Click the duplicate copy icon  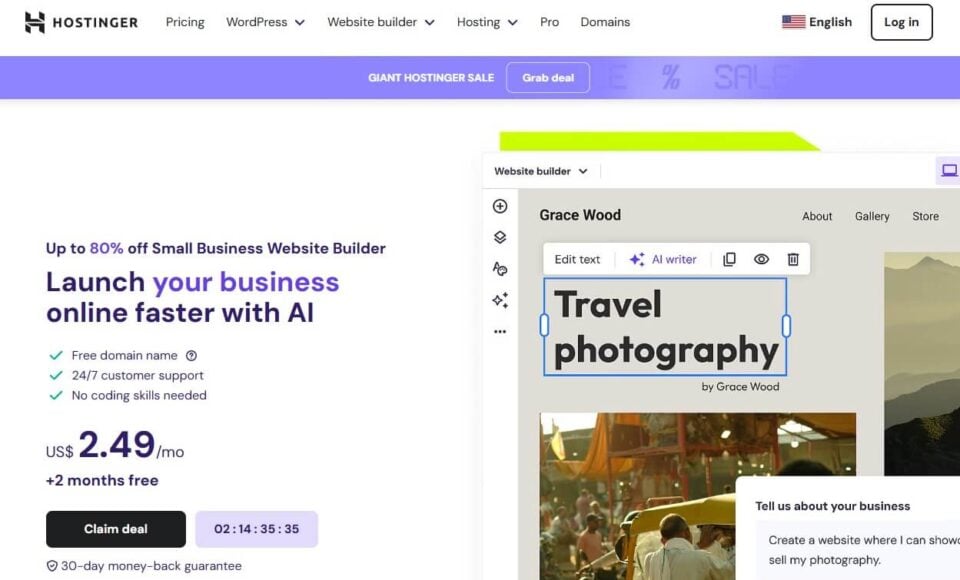729,259
